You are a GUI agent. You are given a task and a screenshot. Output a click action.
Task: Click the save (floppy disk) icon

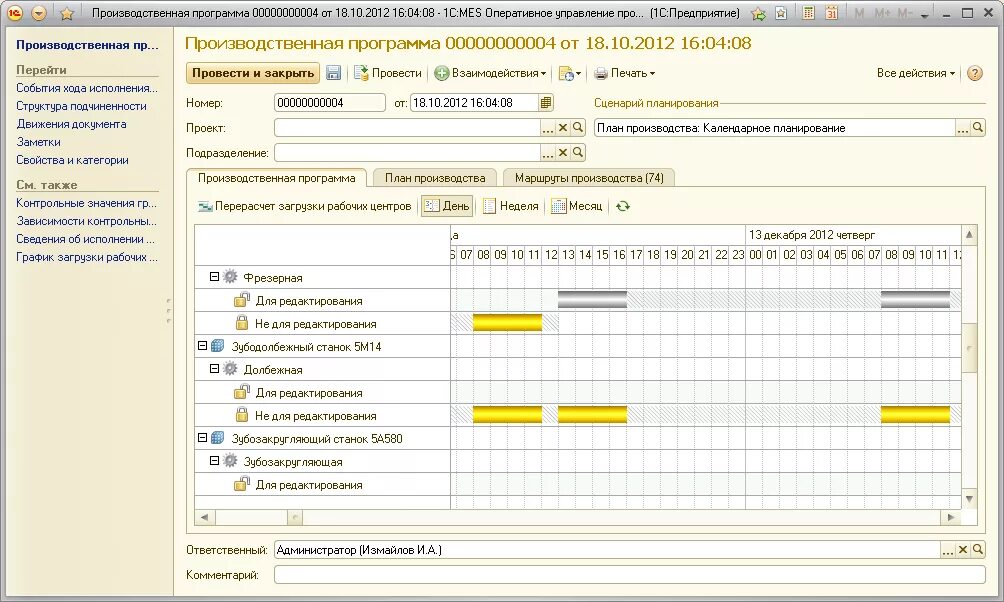(334, 72)
